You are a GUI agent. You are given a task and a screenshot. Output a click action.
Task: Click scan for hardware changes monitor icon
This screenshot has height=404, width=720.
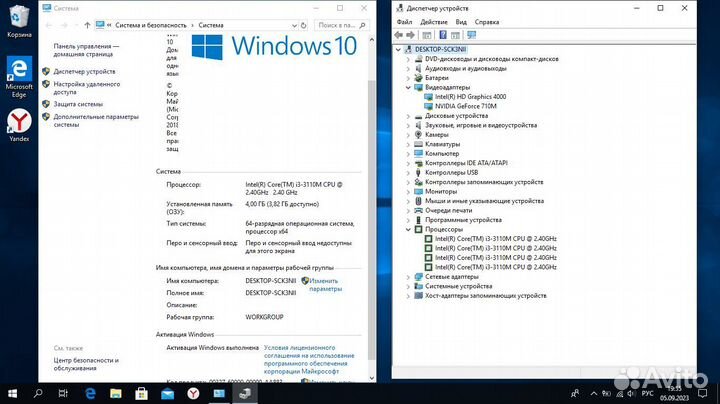point(471,35)
